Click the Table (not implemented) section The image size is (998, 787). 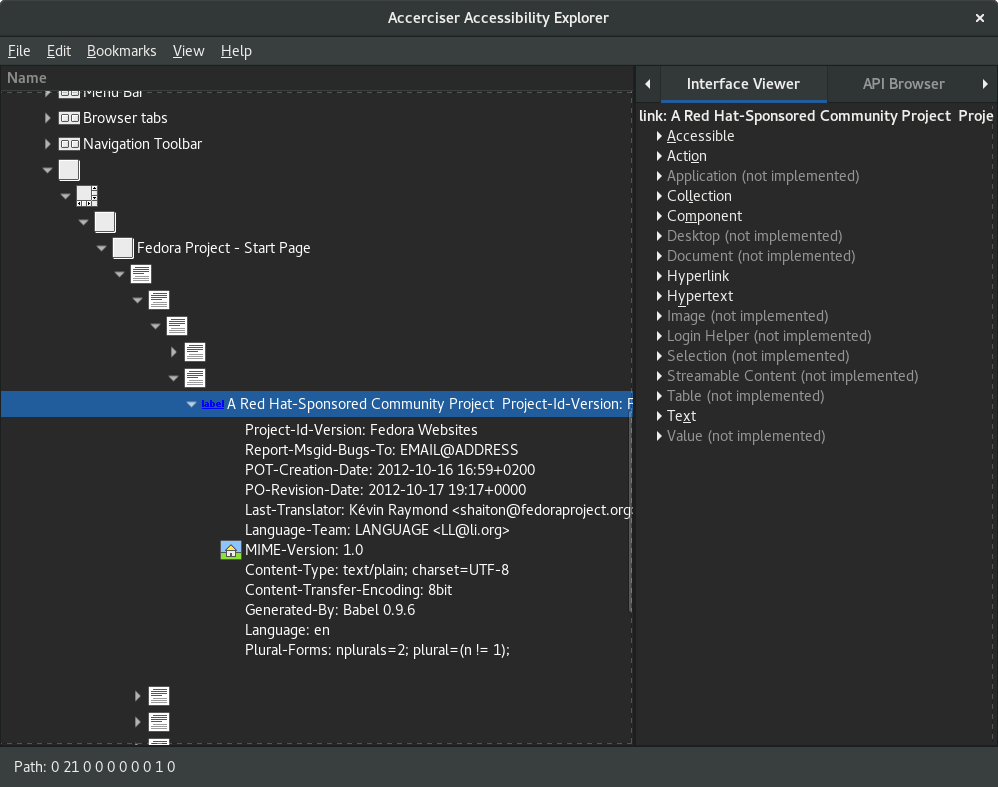pyautogui.click(x=745, y=396)
